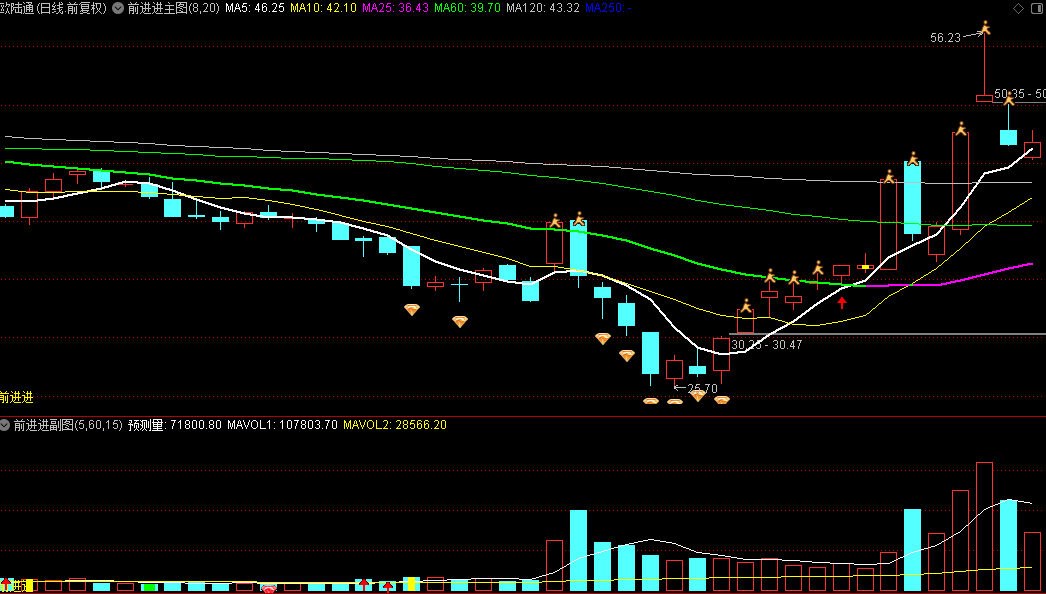Click the yellow 前进进 label in main chart

point(17,398)
